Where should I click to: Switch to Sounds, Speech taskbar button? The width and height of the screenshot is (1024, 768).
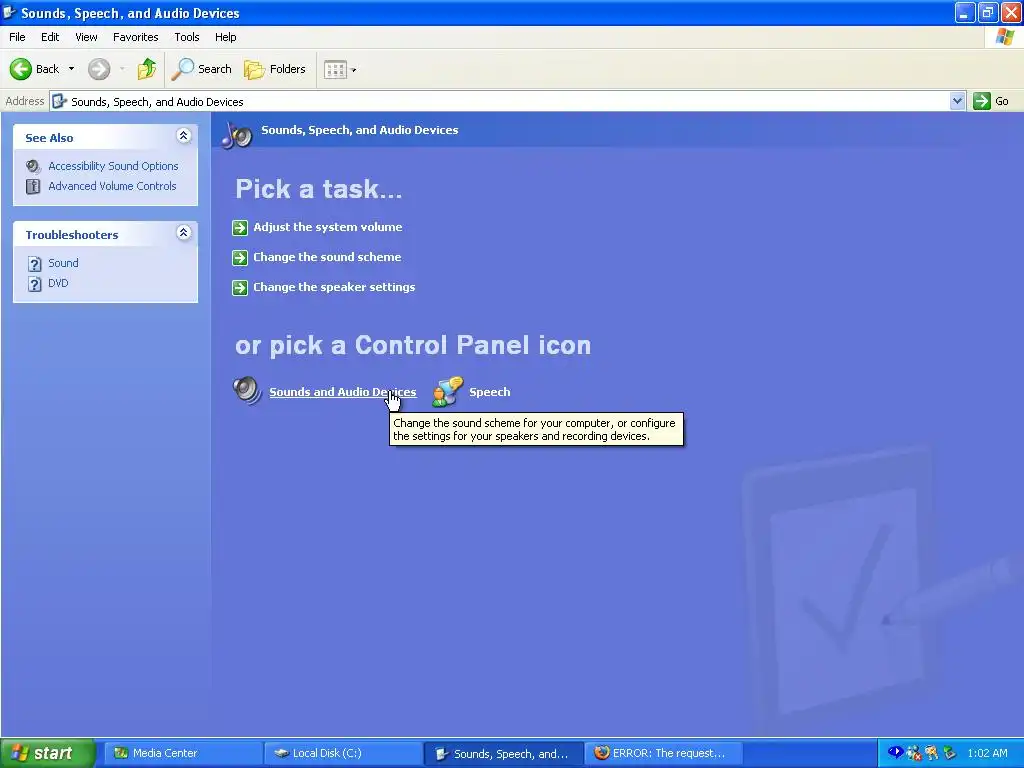[503, 754]
